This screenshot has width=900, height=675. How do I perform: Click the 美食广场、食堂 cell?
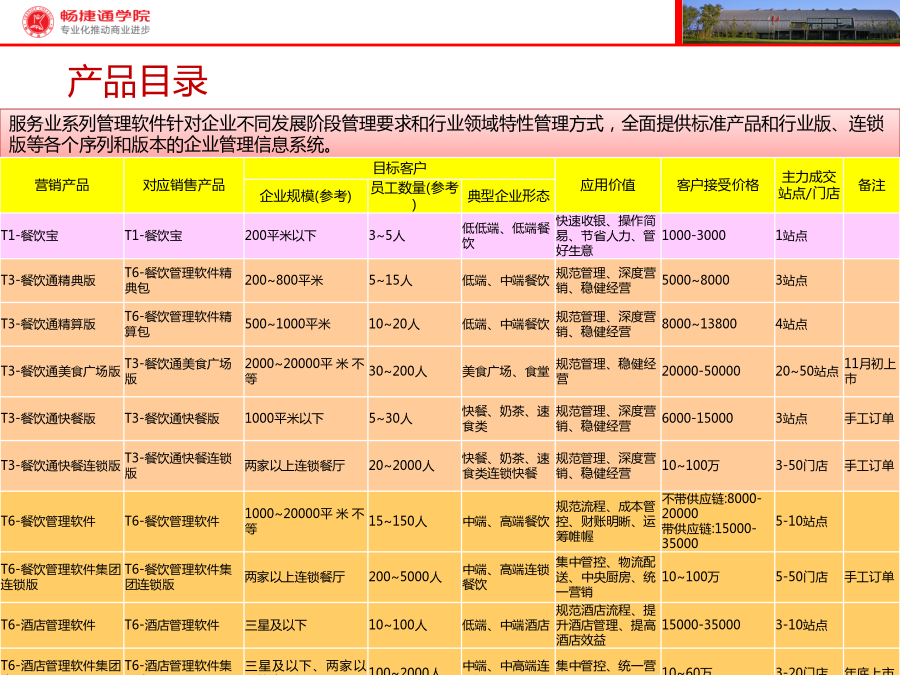[508, 371]
